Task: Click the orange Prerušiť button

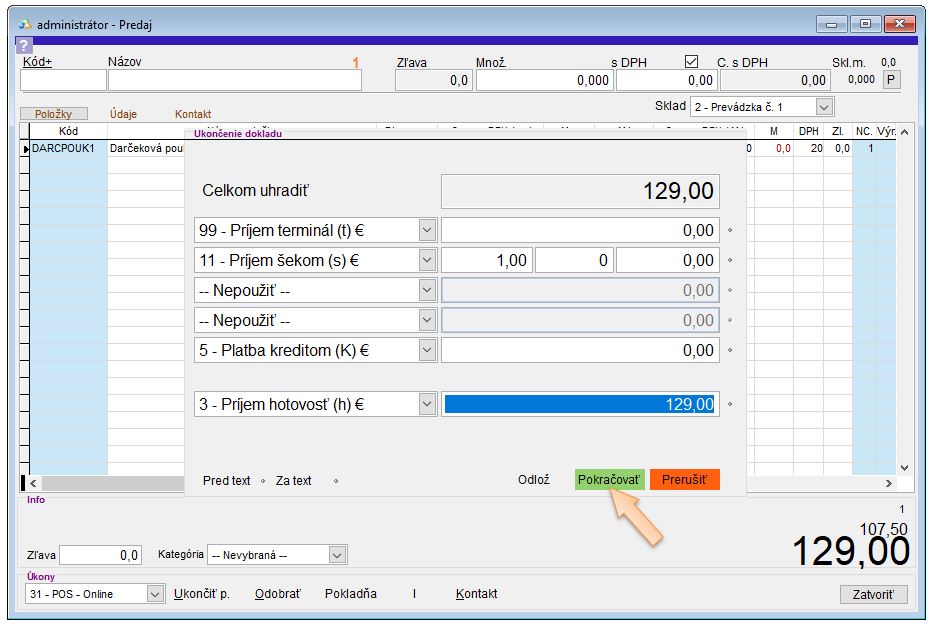Action: tap(684, 480)
